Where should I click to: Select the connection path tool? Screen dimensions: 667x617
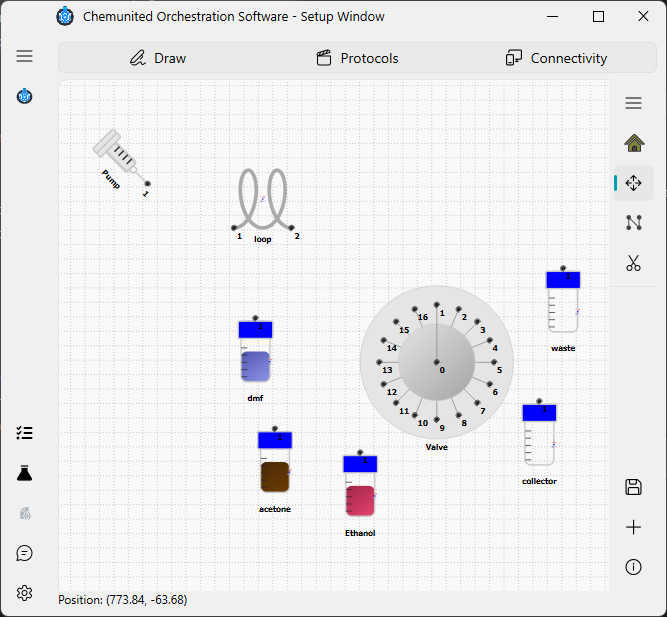[633, 223]
